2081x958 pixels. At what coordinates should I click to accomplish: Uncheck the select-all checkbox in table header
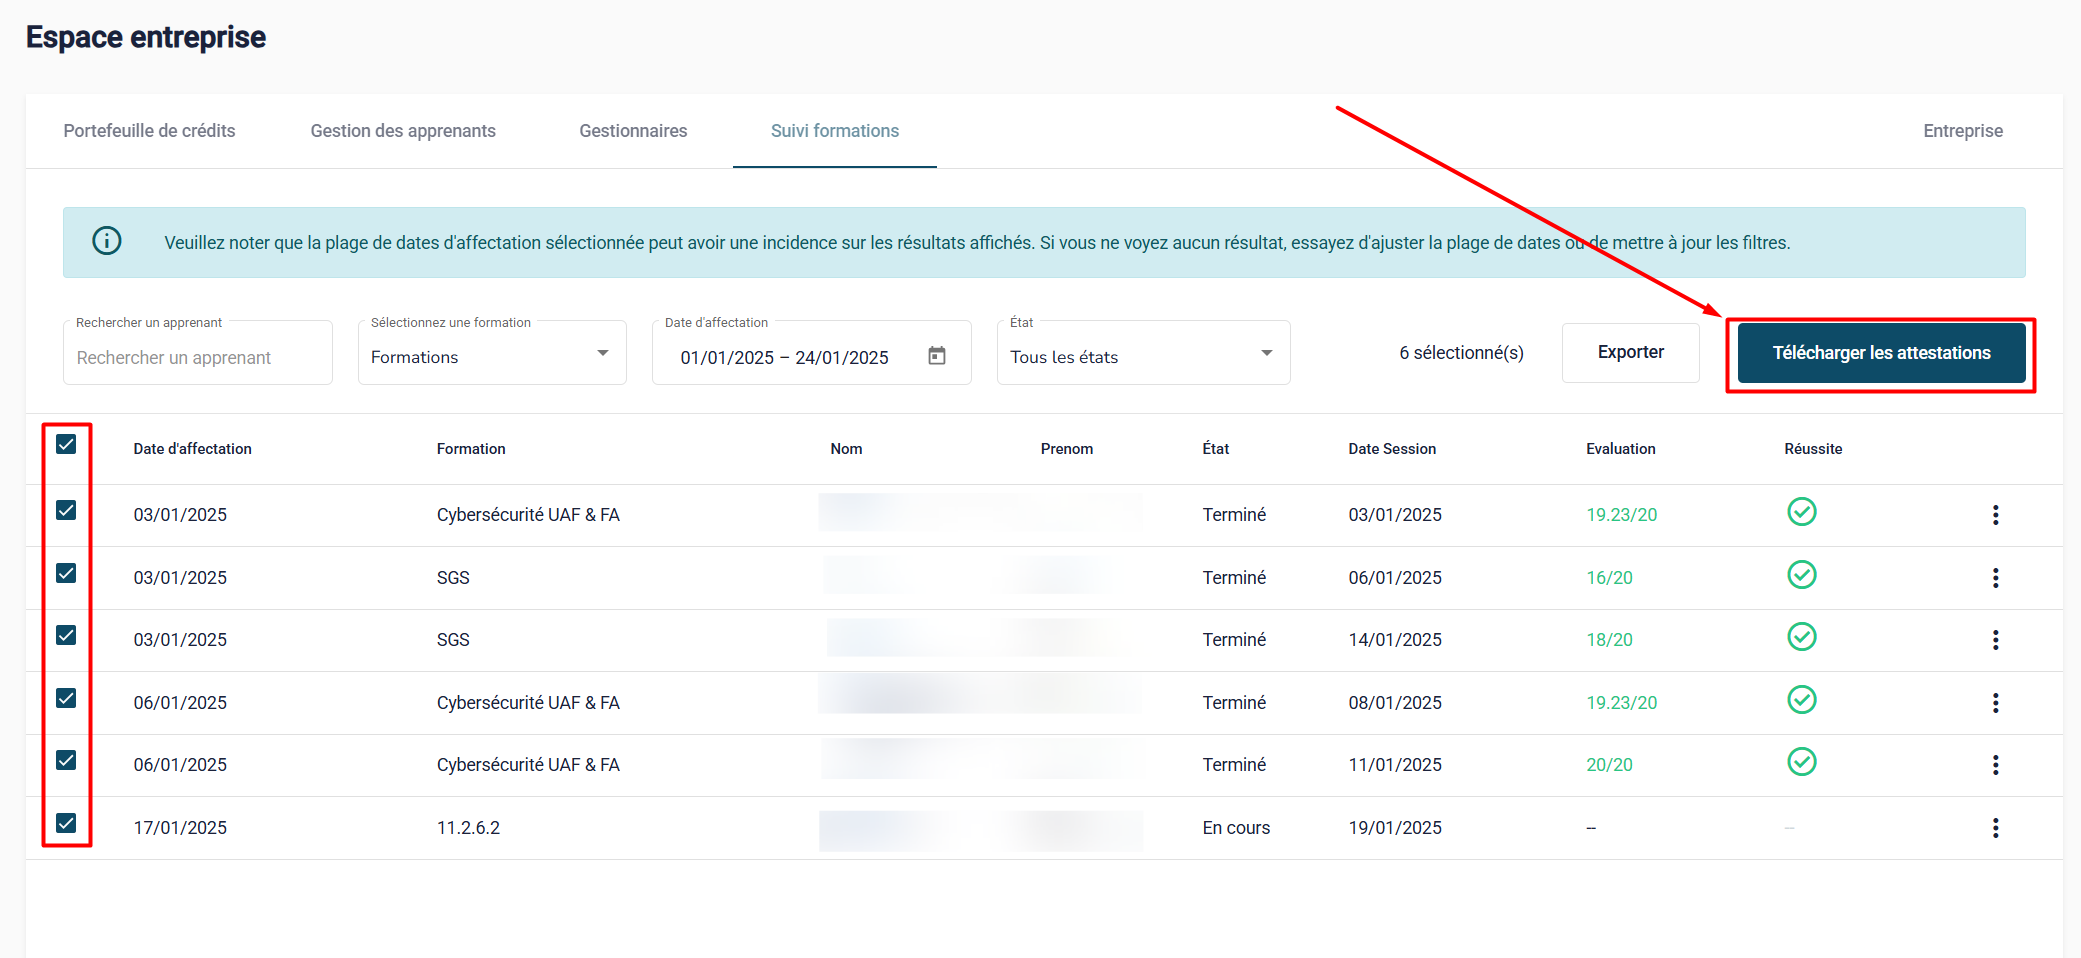66,445
